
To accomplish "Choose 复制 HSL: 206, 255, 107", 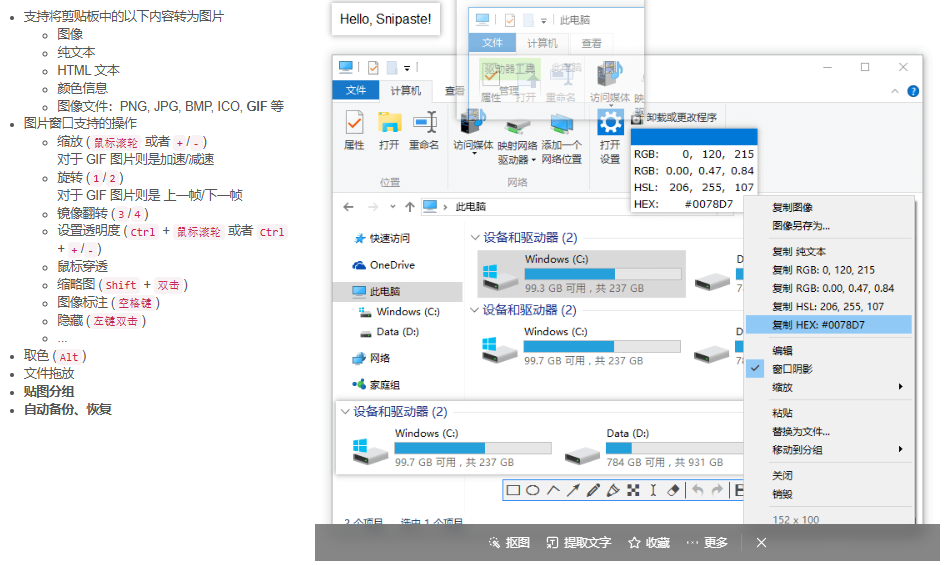I will [829, 307].
